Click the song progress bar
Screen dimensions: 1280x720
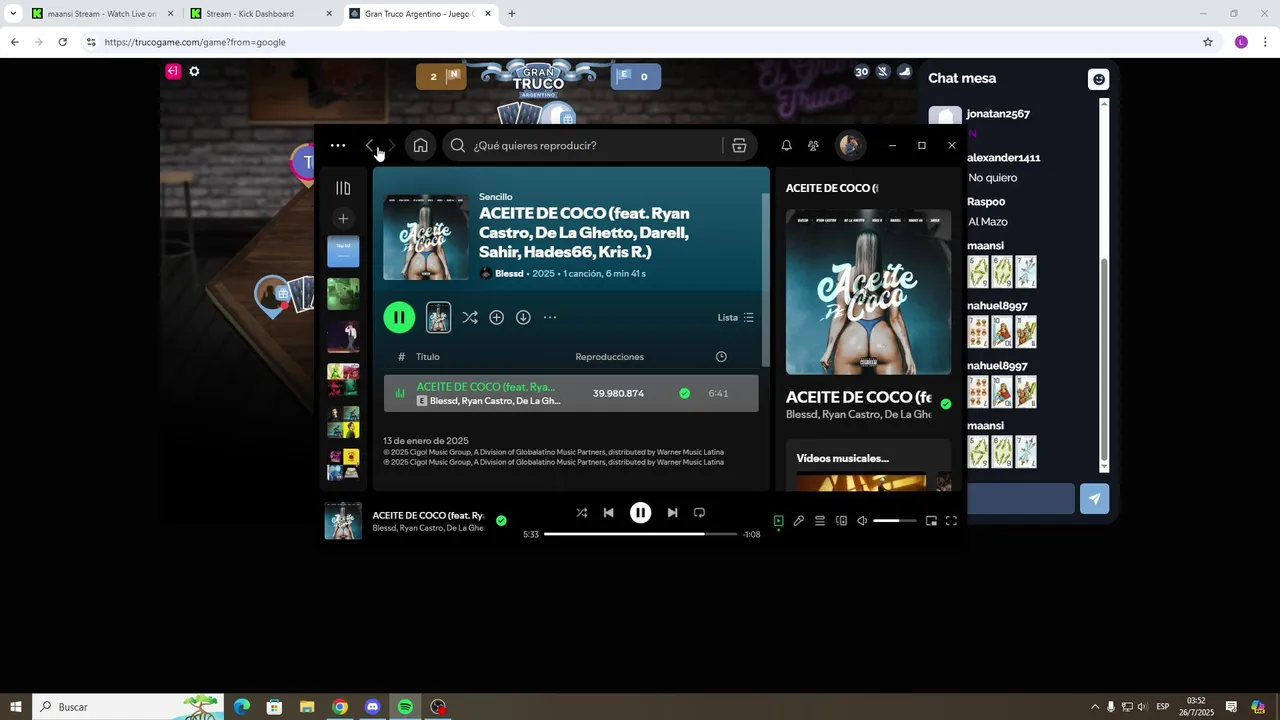[x=640, y=534]
